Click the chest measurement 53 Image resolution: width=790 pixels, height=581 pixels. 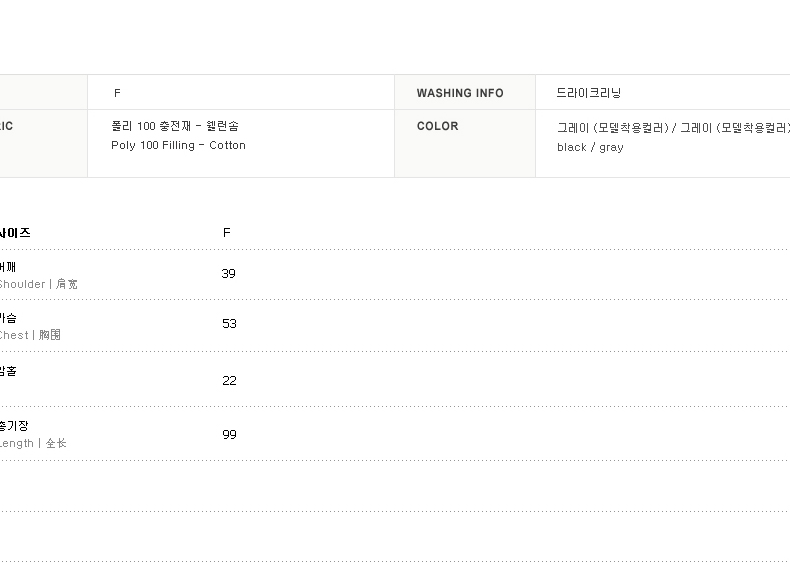pyautogui.click(x=229, y=324)
